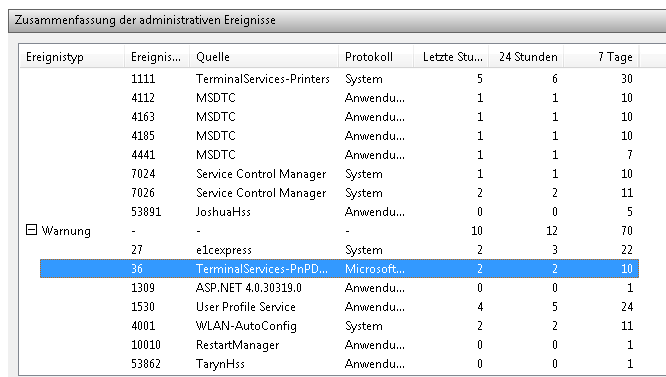The height and width of the screenshot is (377, 666).
Task: Click event ID 10010 cell
Action: coord(146,345)
